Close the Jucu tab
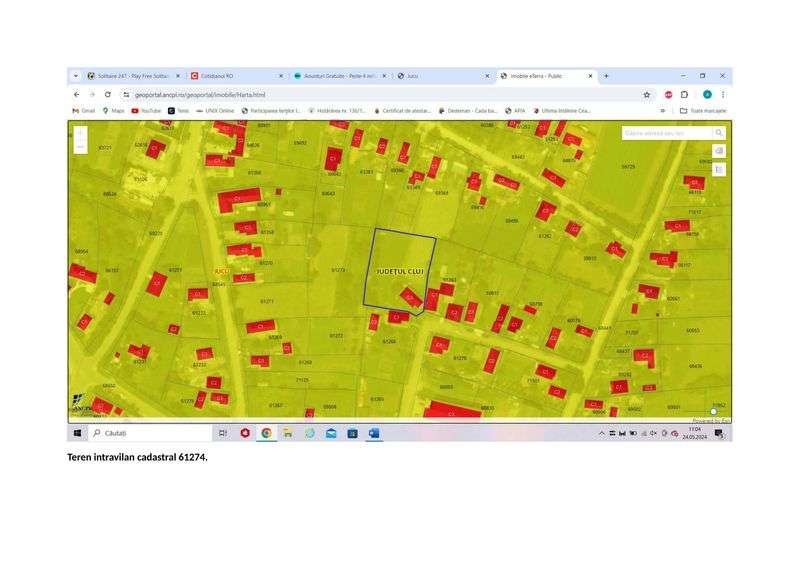Image resolution: width=800 pixels, height=566 pixels. coord(487,76)
